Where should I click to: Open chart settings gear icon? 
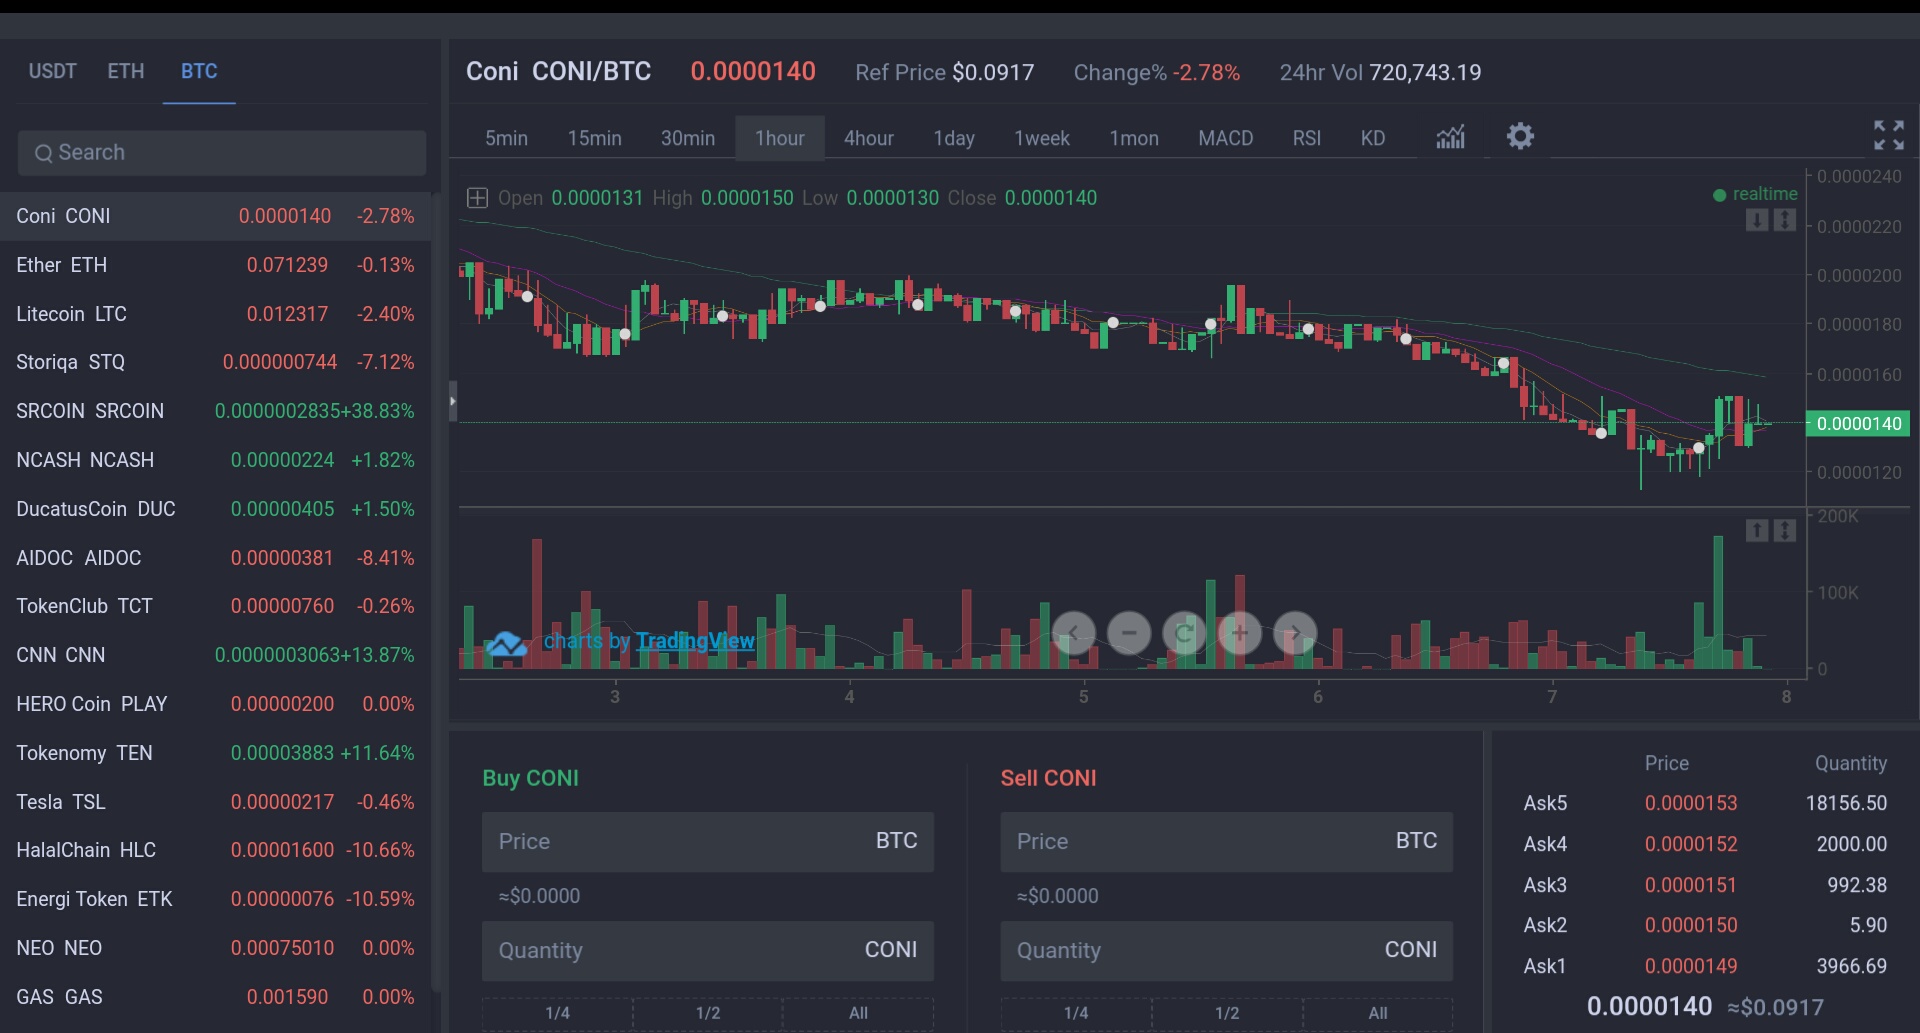click(x=1520, y=136)
